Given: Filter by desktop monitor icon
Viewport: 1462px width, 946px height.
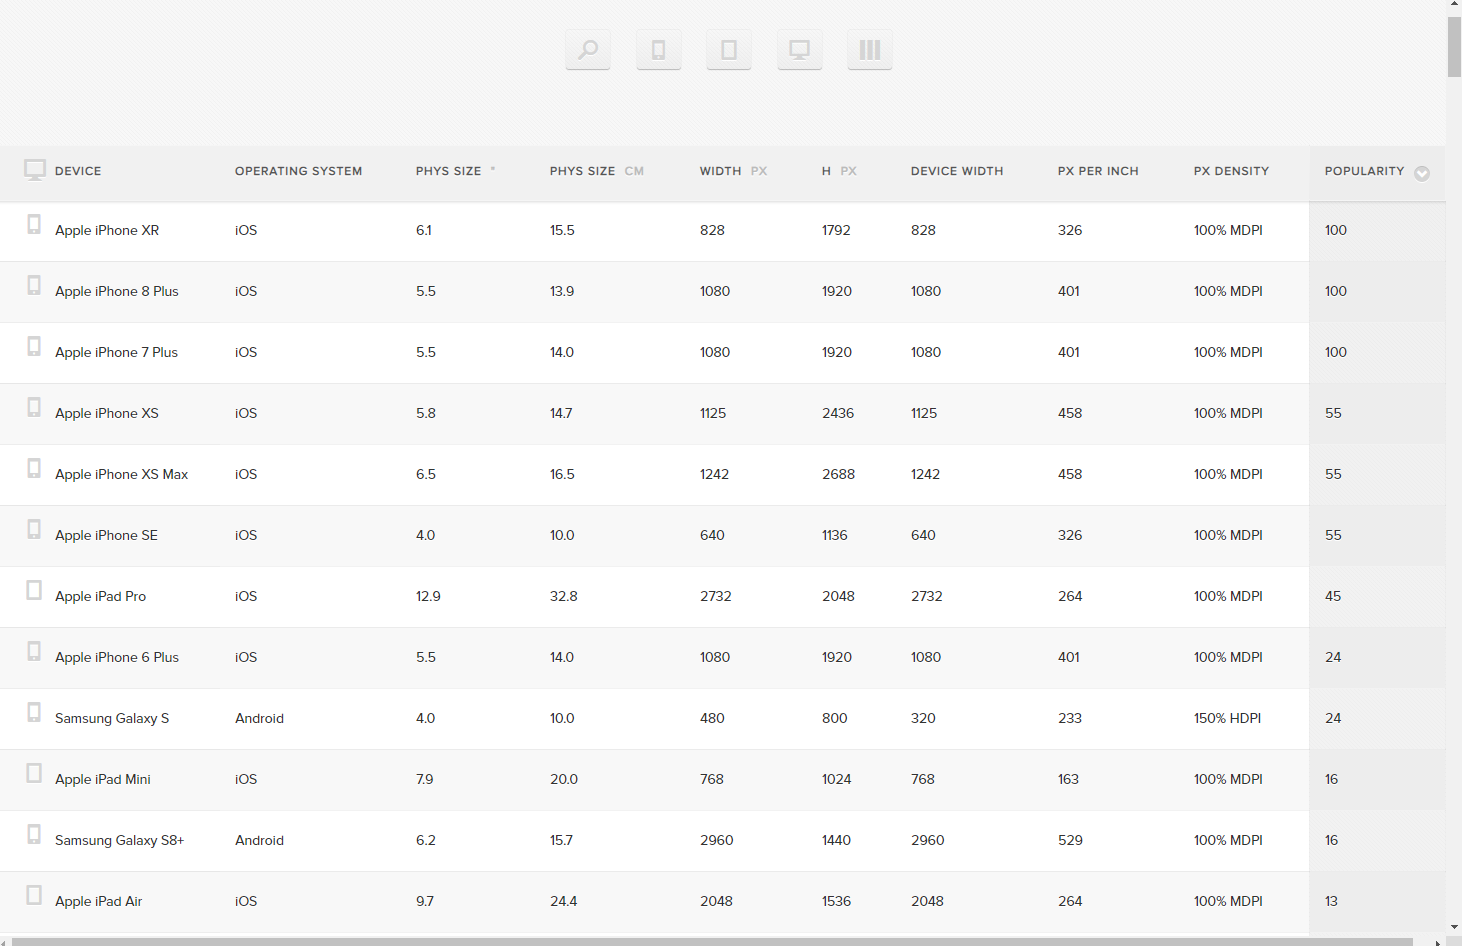Looking at the screenshot, I should click(800, 49).
